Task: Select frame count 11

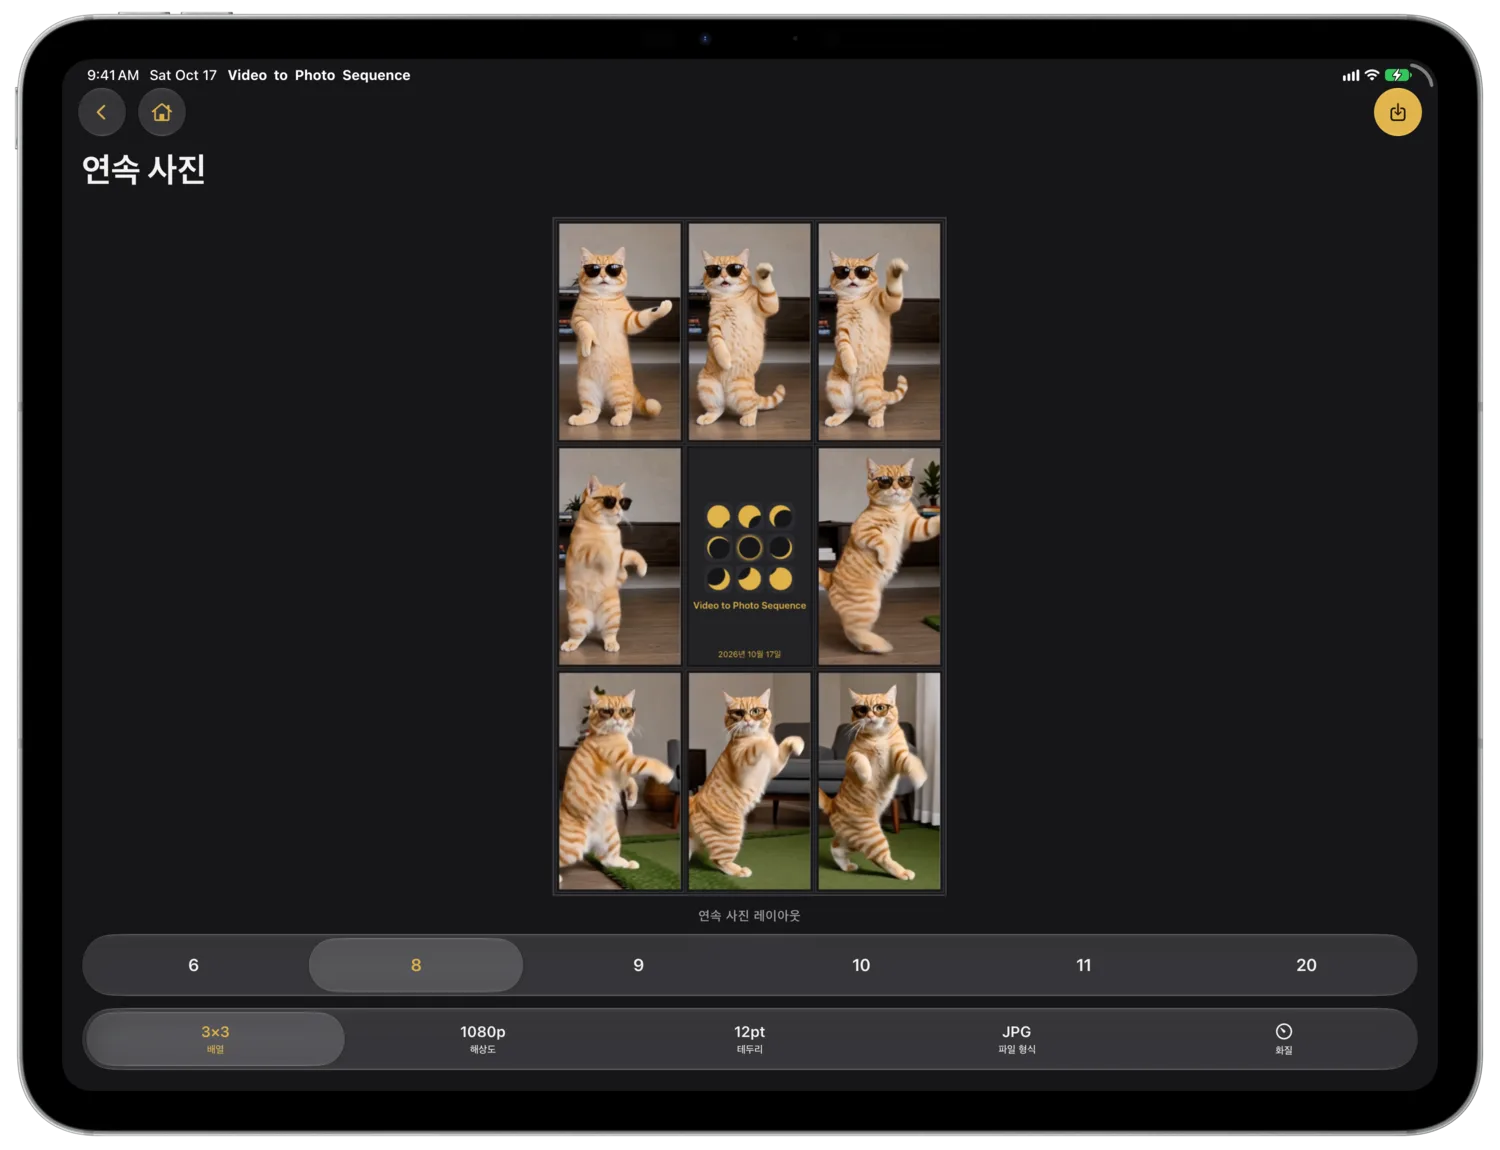Action: [x=1083, y=965]
